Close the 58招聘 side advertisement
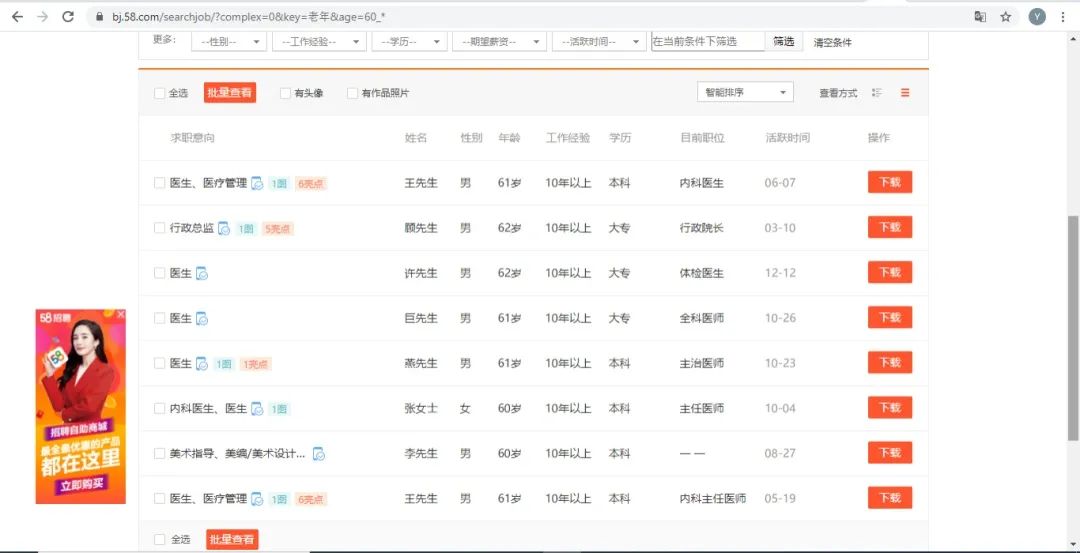The height and width of the screenshot is (553, 1080). point(121,314)
